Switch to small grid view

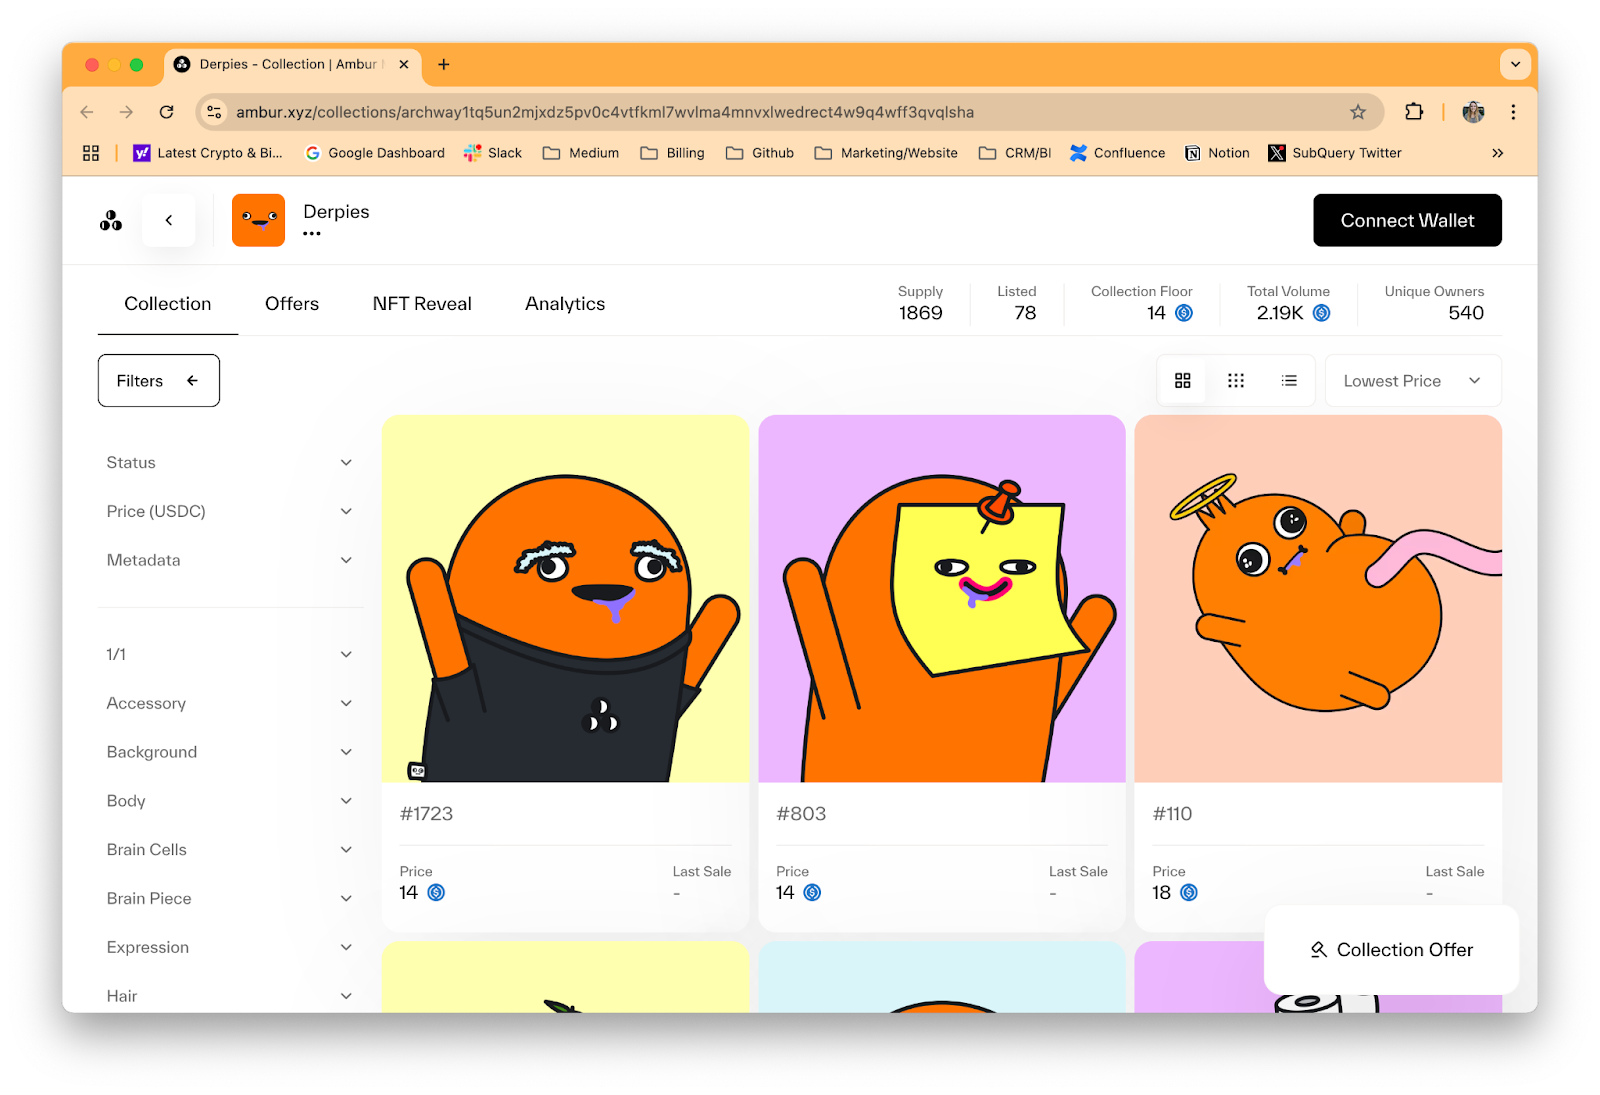pyautogui.click(x=1236, y=381)
